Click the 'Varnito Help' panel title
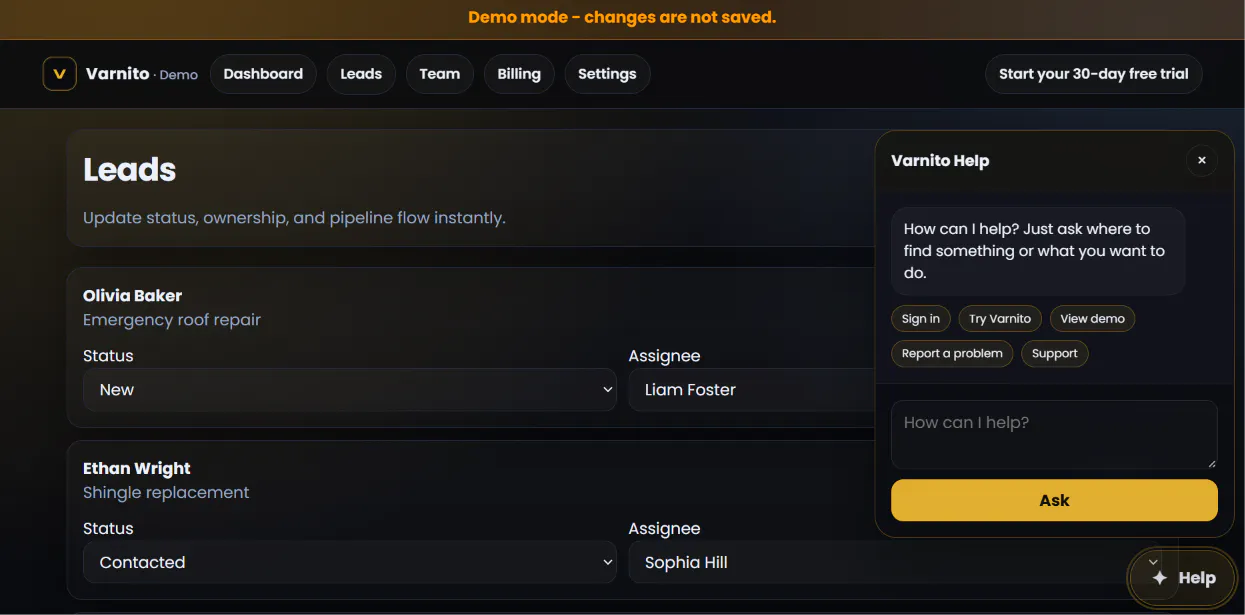The image size is (1245, 615). (x=940, y=161)
